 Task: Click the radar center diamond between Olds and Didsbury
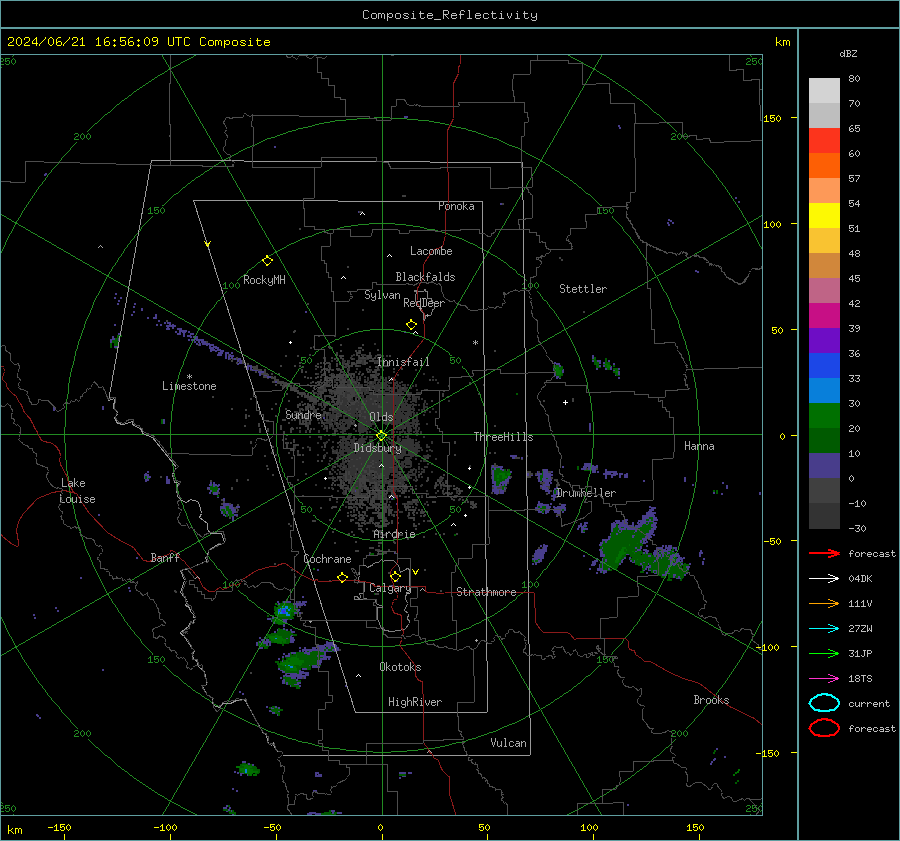coord(382,435)
